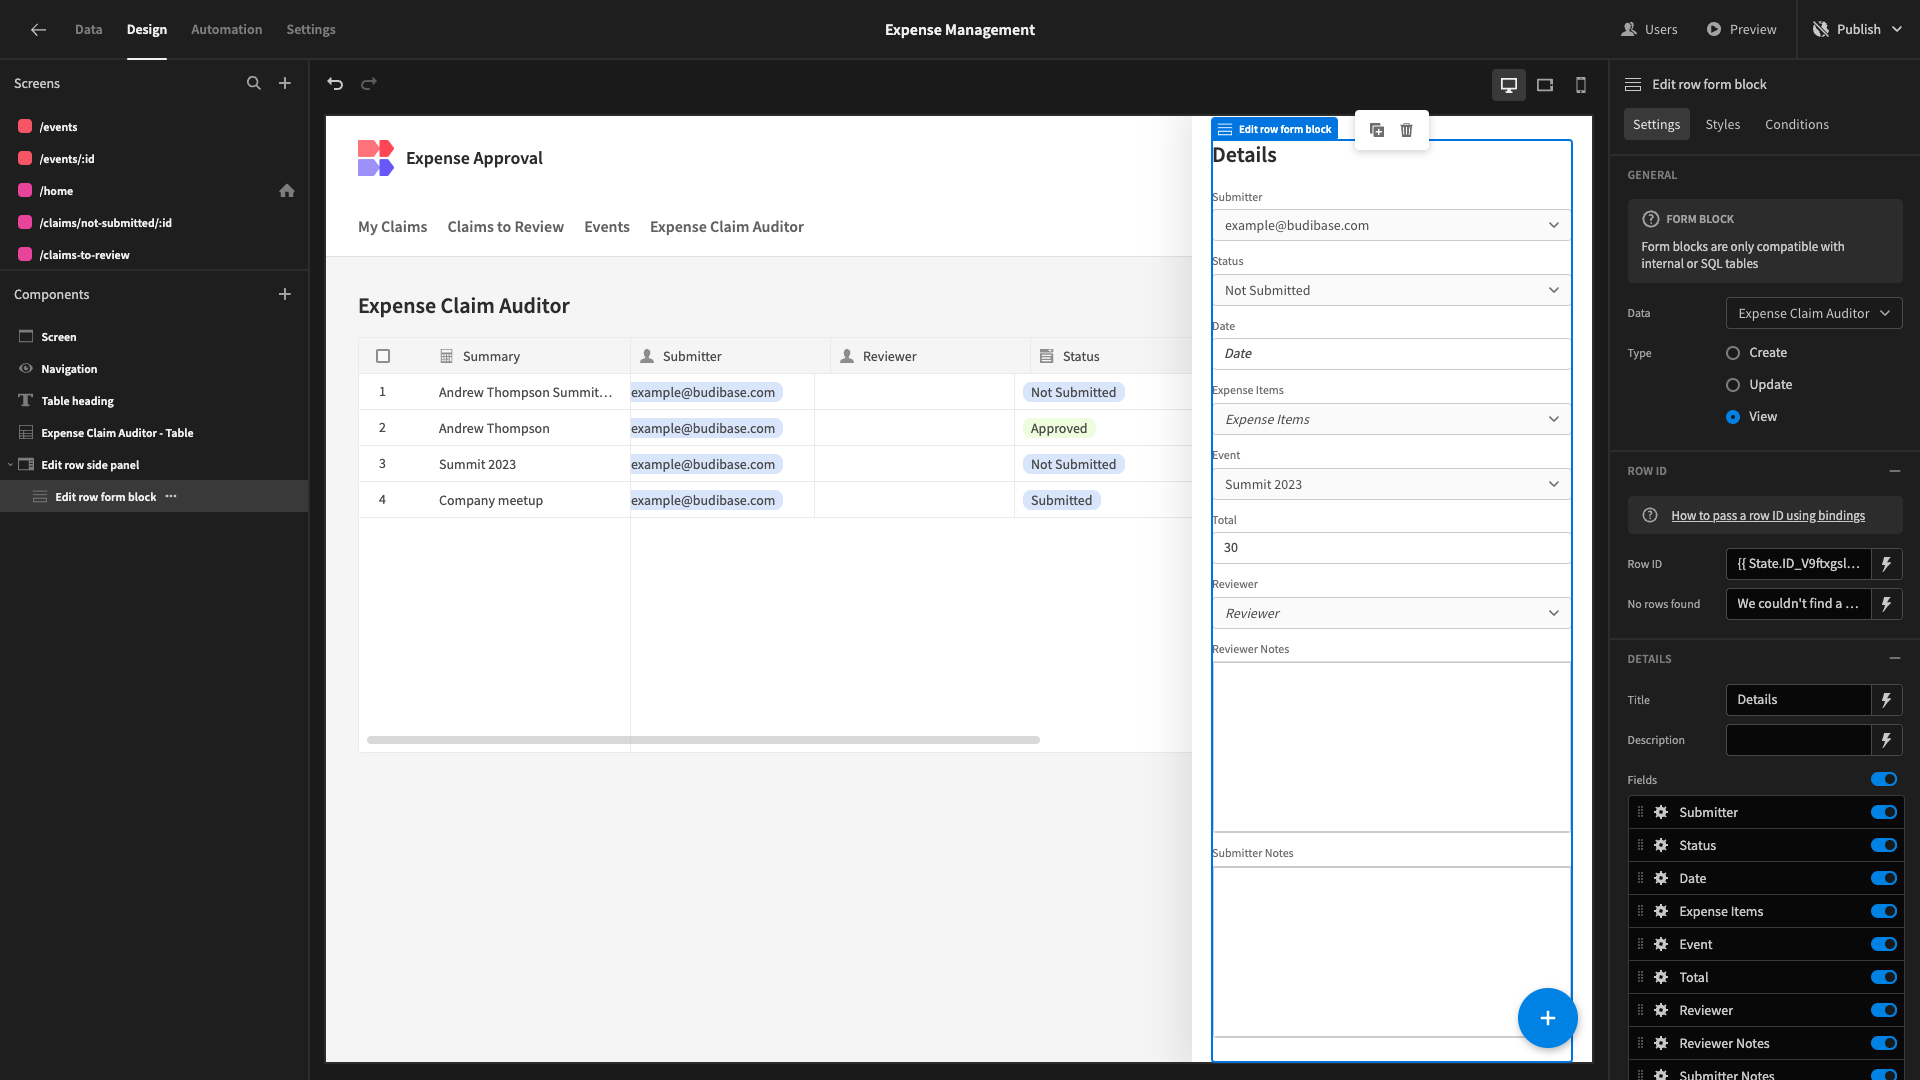Switch to the Conditions tab
1920x1080 pixels.
point(1797,124)
